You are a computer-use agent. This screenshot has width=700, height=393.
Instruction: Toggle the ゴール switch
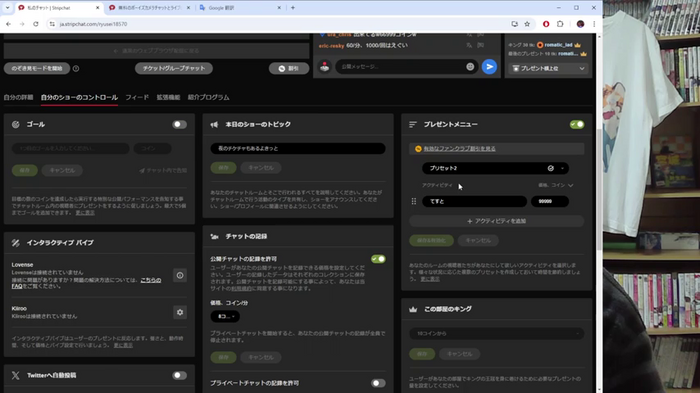click(x=179, y=125)
